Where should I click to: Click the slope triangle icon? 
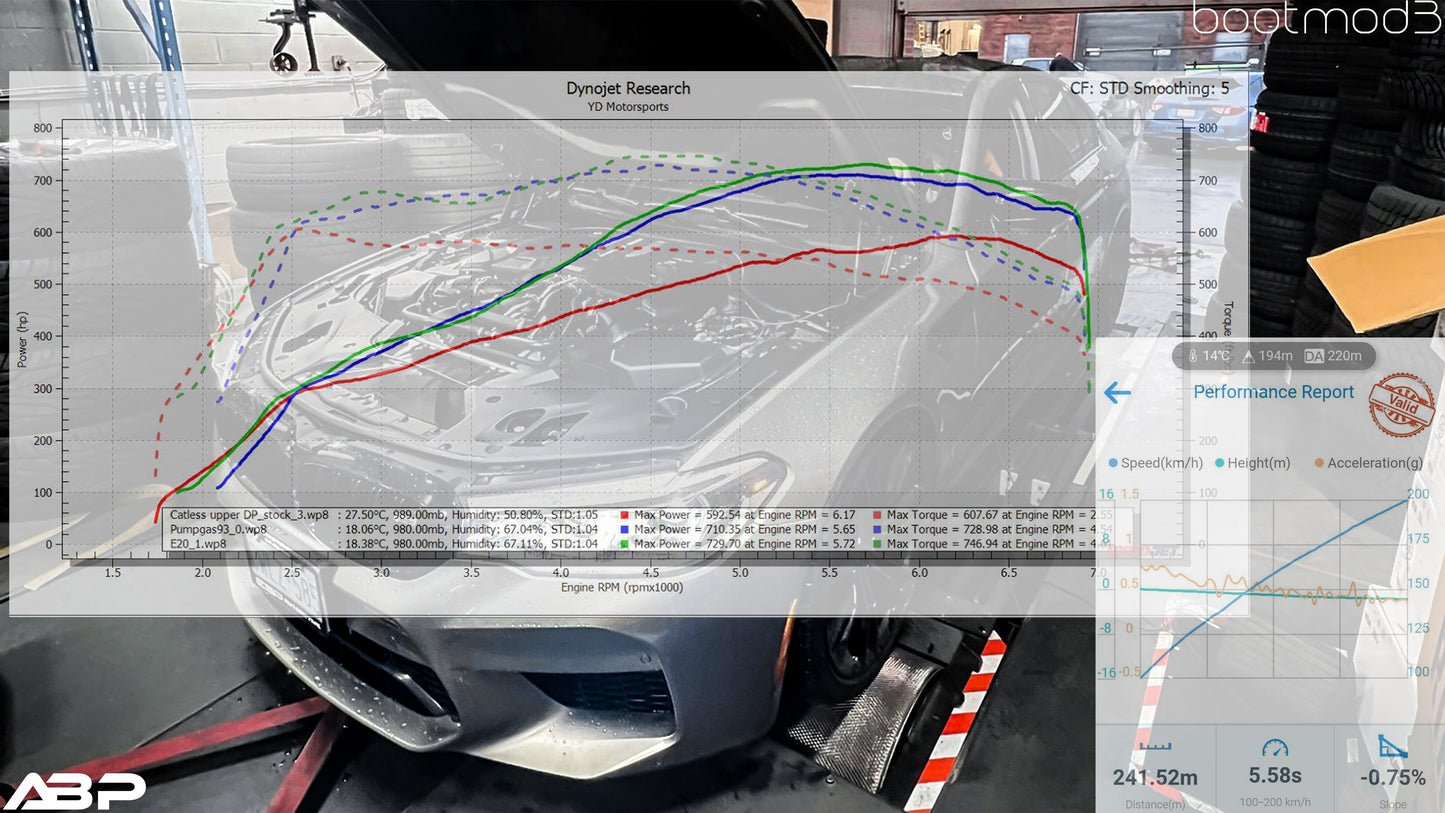pyautogui.click(x=1392, y=747)
